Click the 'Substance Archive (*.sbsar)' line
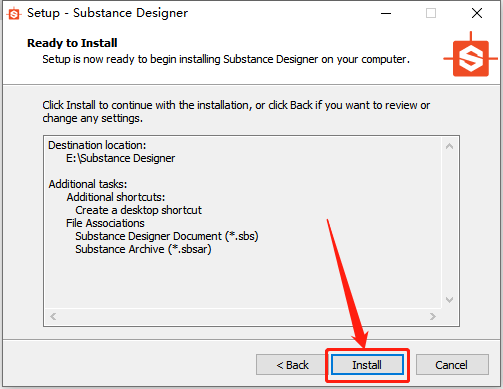Image resolution: width=503 pixels, height=389 pixels. coord(143,249)
